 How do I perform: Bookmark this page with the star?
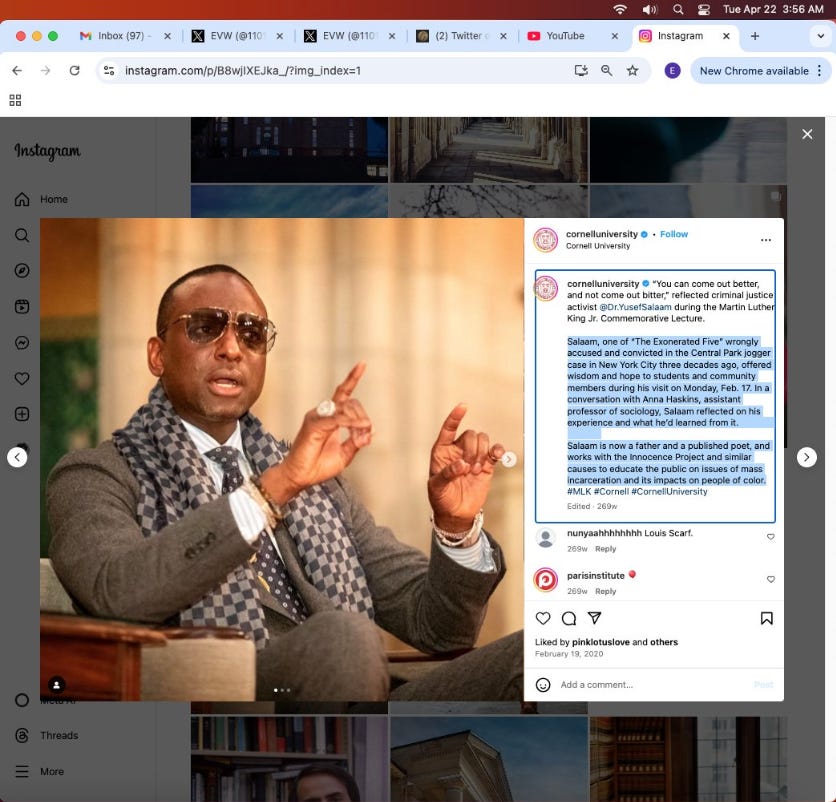point(632,71)
